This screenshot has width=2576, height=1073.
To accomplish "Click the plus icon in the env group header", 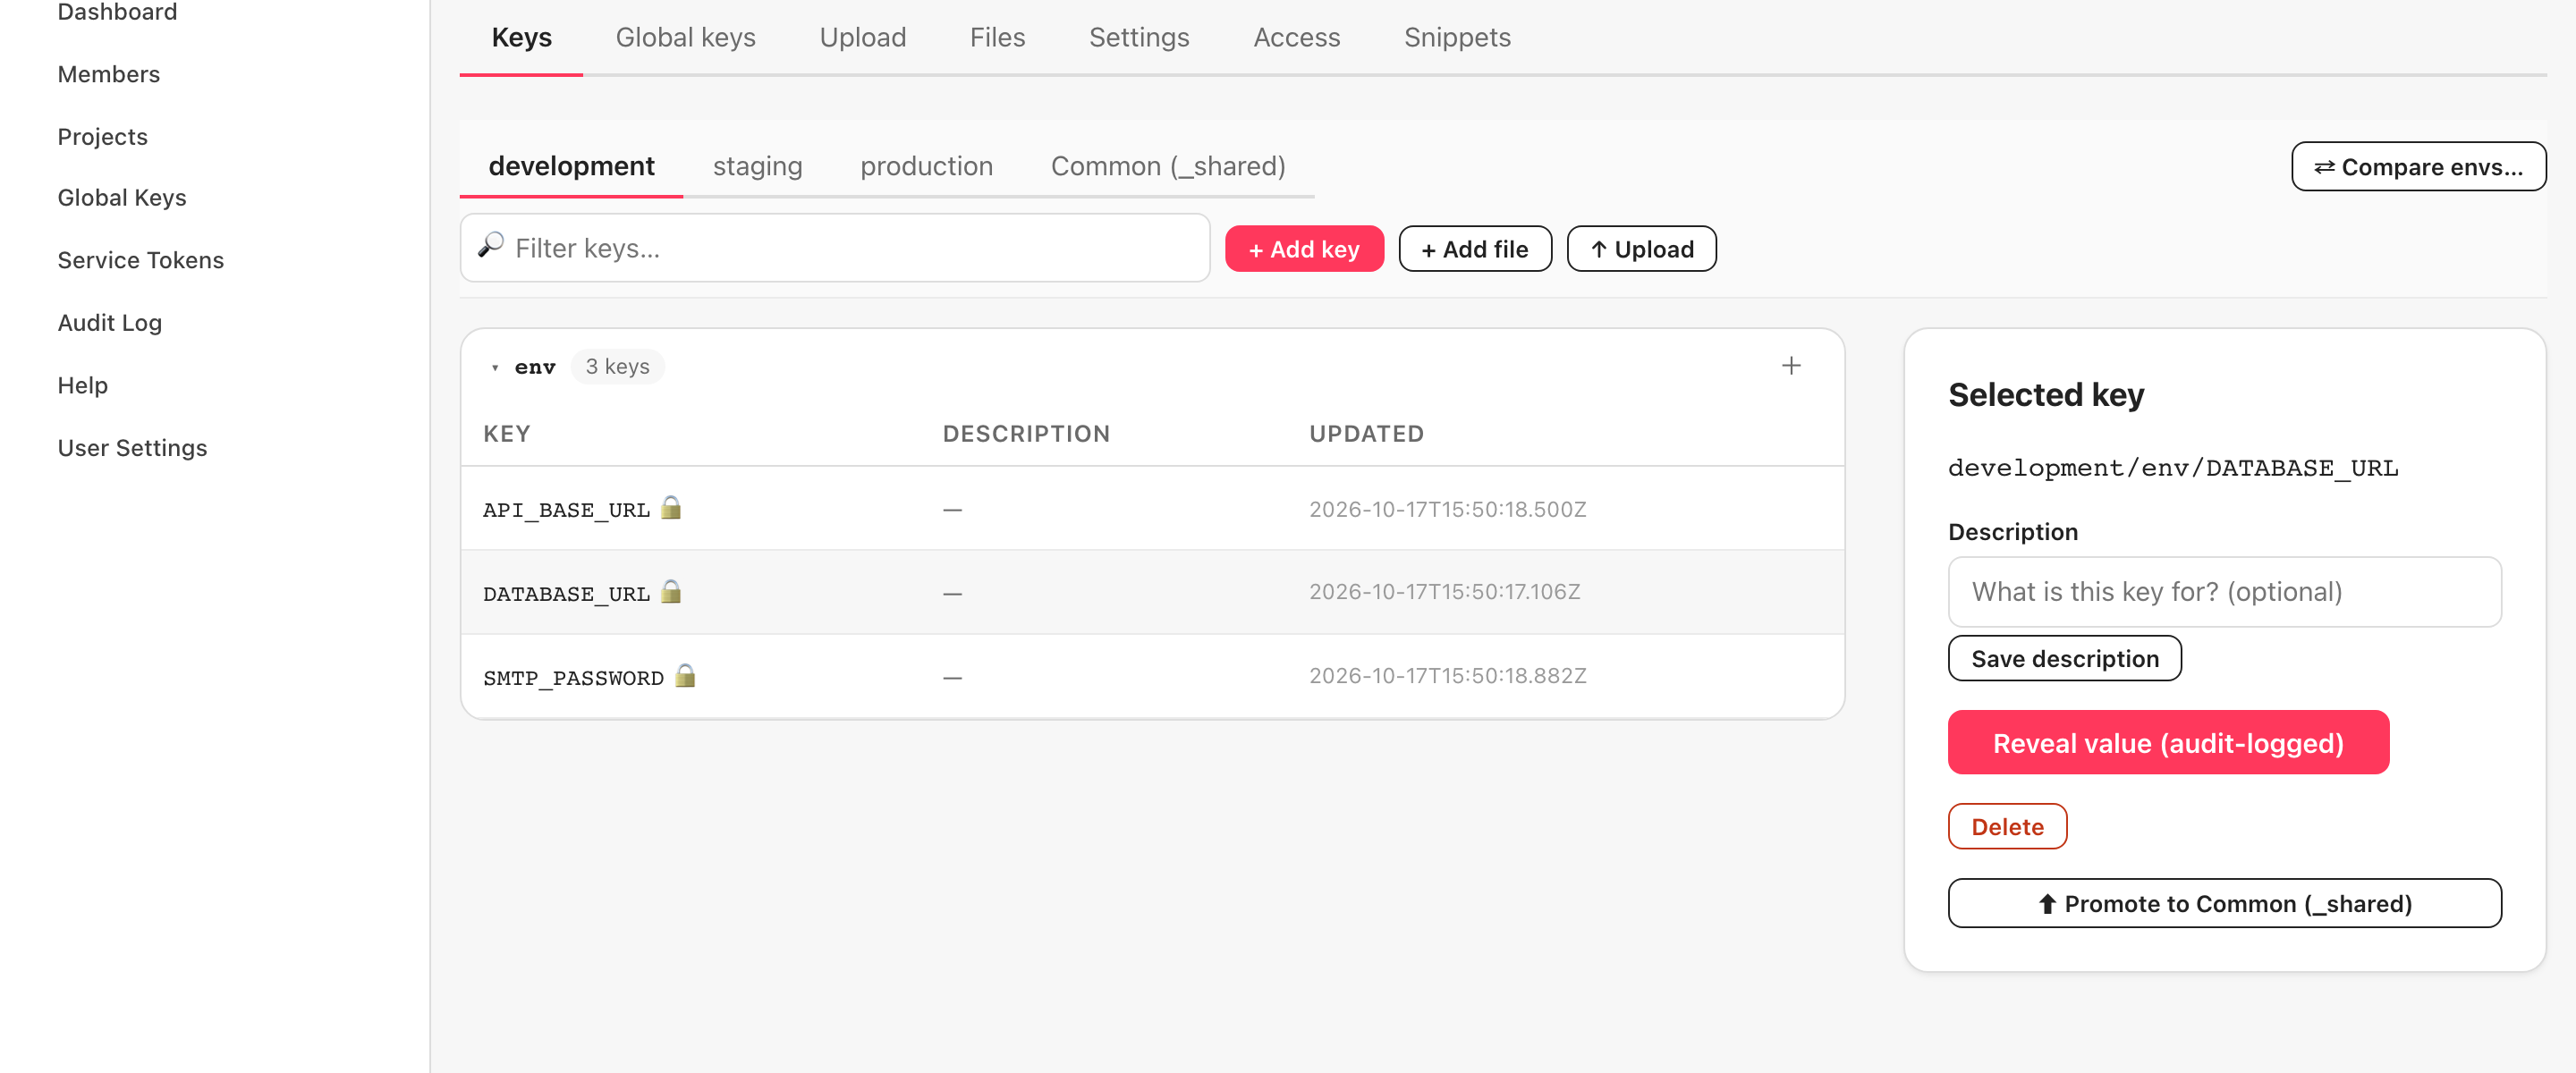I will tap(1791, 366).
